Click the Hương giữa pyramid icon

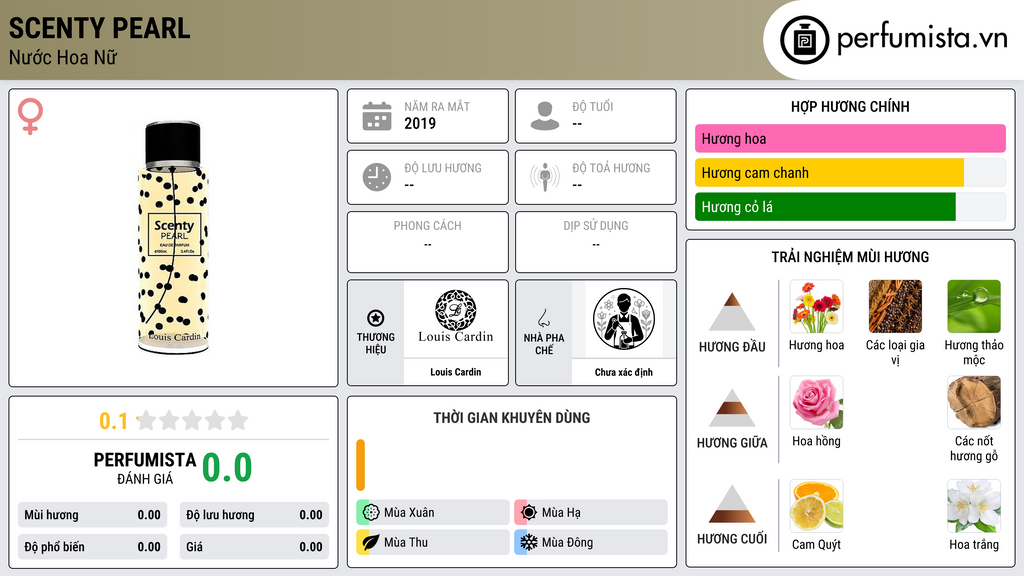click(x=732, y=408)
